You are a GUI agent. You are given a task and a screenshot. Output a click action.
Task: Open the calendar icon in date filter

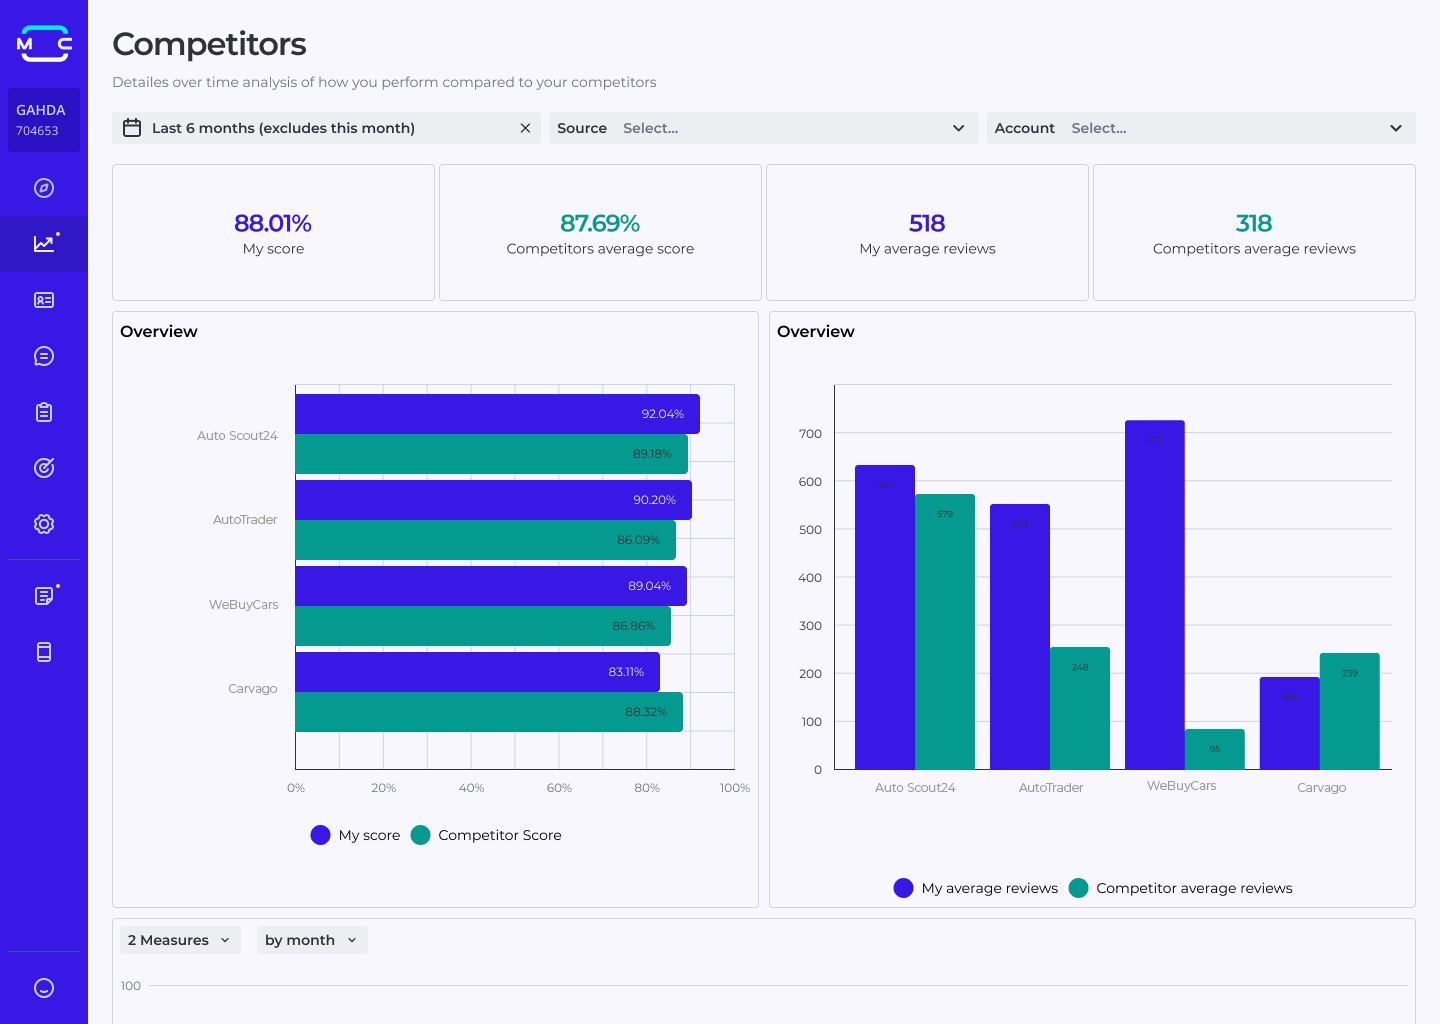click(x=131, y=128)
